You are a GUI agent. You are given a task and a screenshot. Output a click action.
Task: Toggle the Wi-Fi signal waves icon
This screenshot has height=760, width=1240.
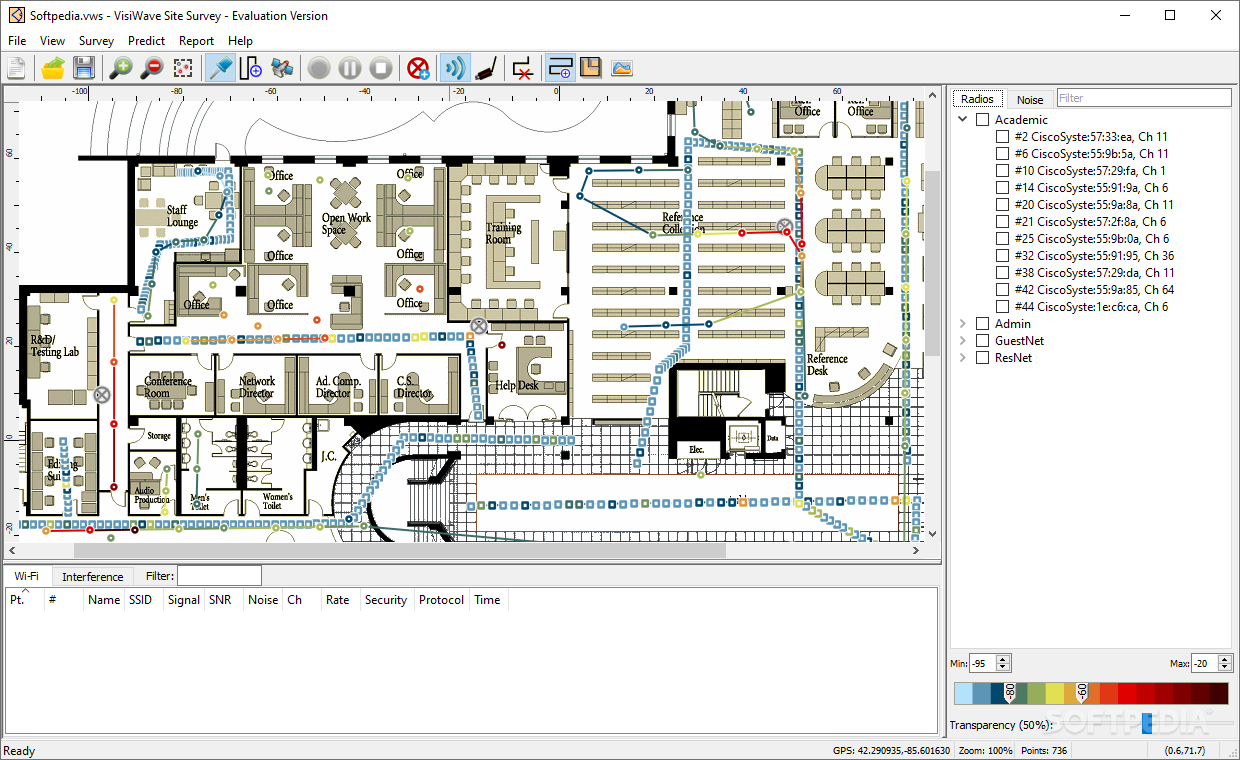[x=455, y=68]
